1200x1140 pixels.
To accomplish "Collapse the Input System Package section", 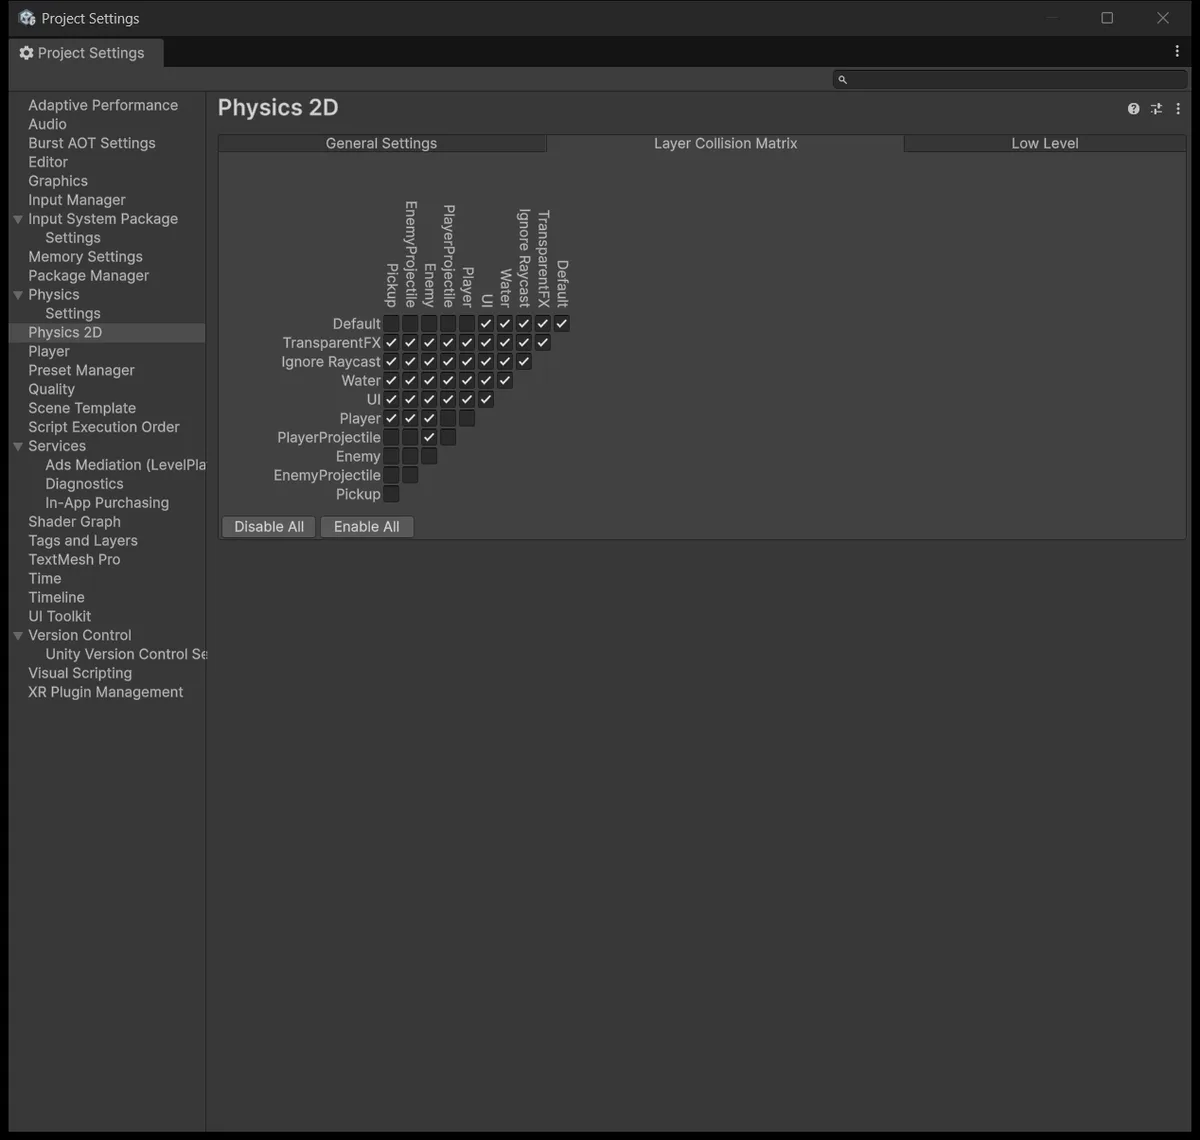I will [18, 219].
